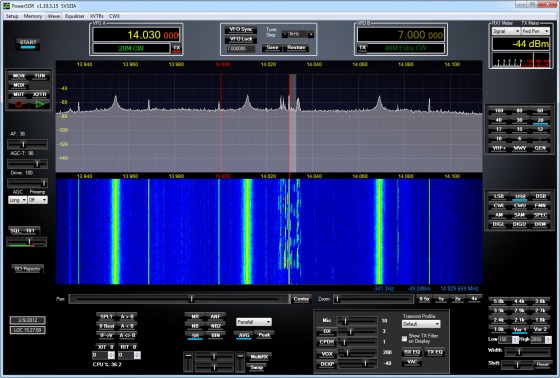Open the Setup menu
Viewport: 560px width, 378px height.
tap(12, 16)
